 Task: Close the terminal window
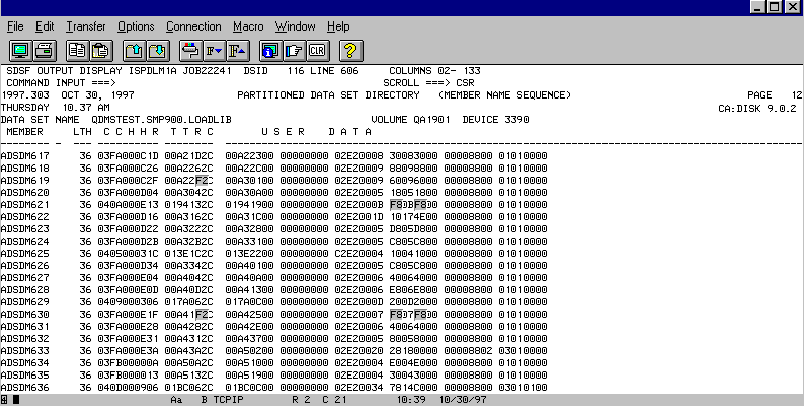pos(792,7)
